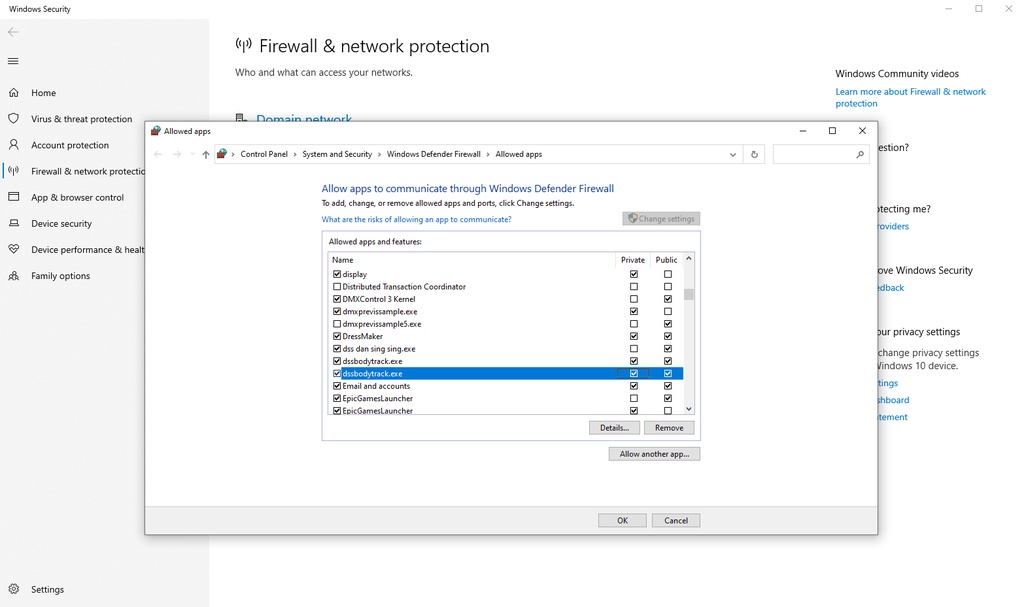Image resolution: width=1024 pixels, height=607 pixels.
Task: Uncheck the DressMaker app checkbox
Action: click(337, 336)
